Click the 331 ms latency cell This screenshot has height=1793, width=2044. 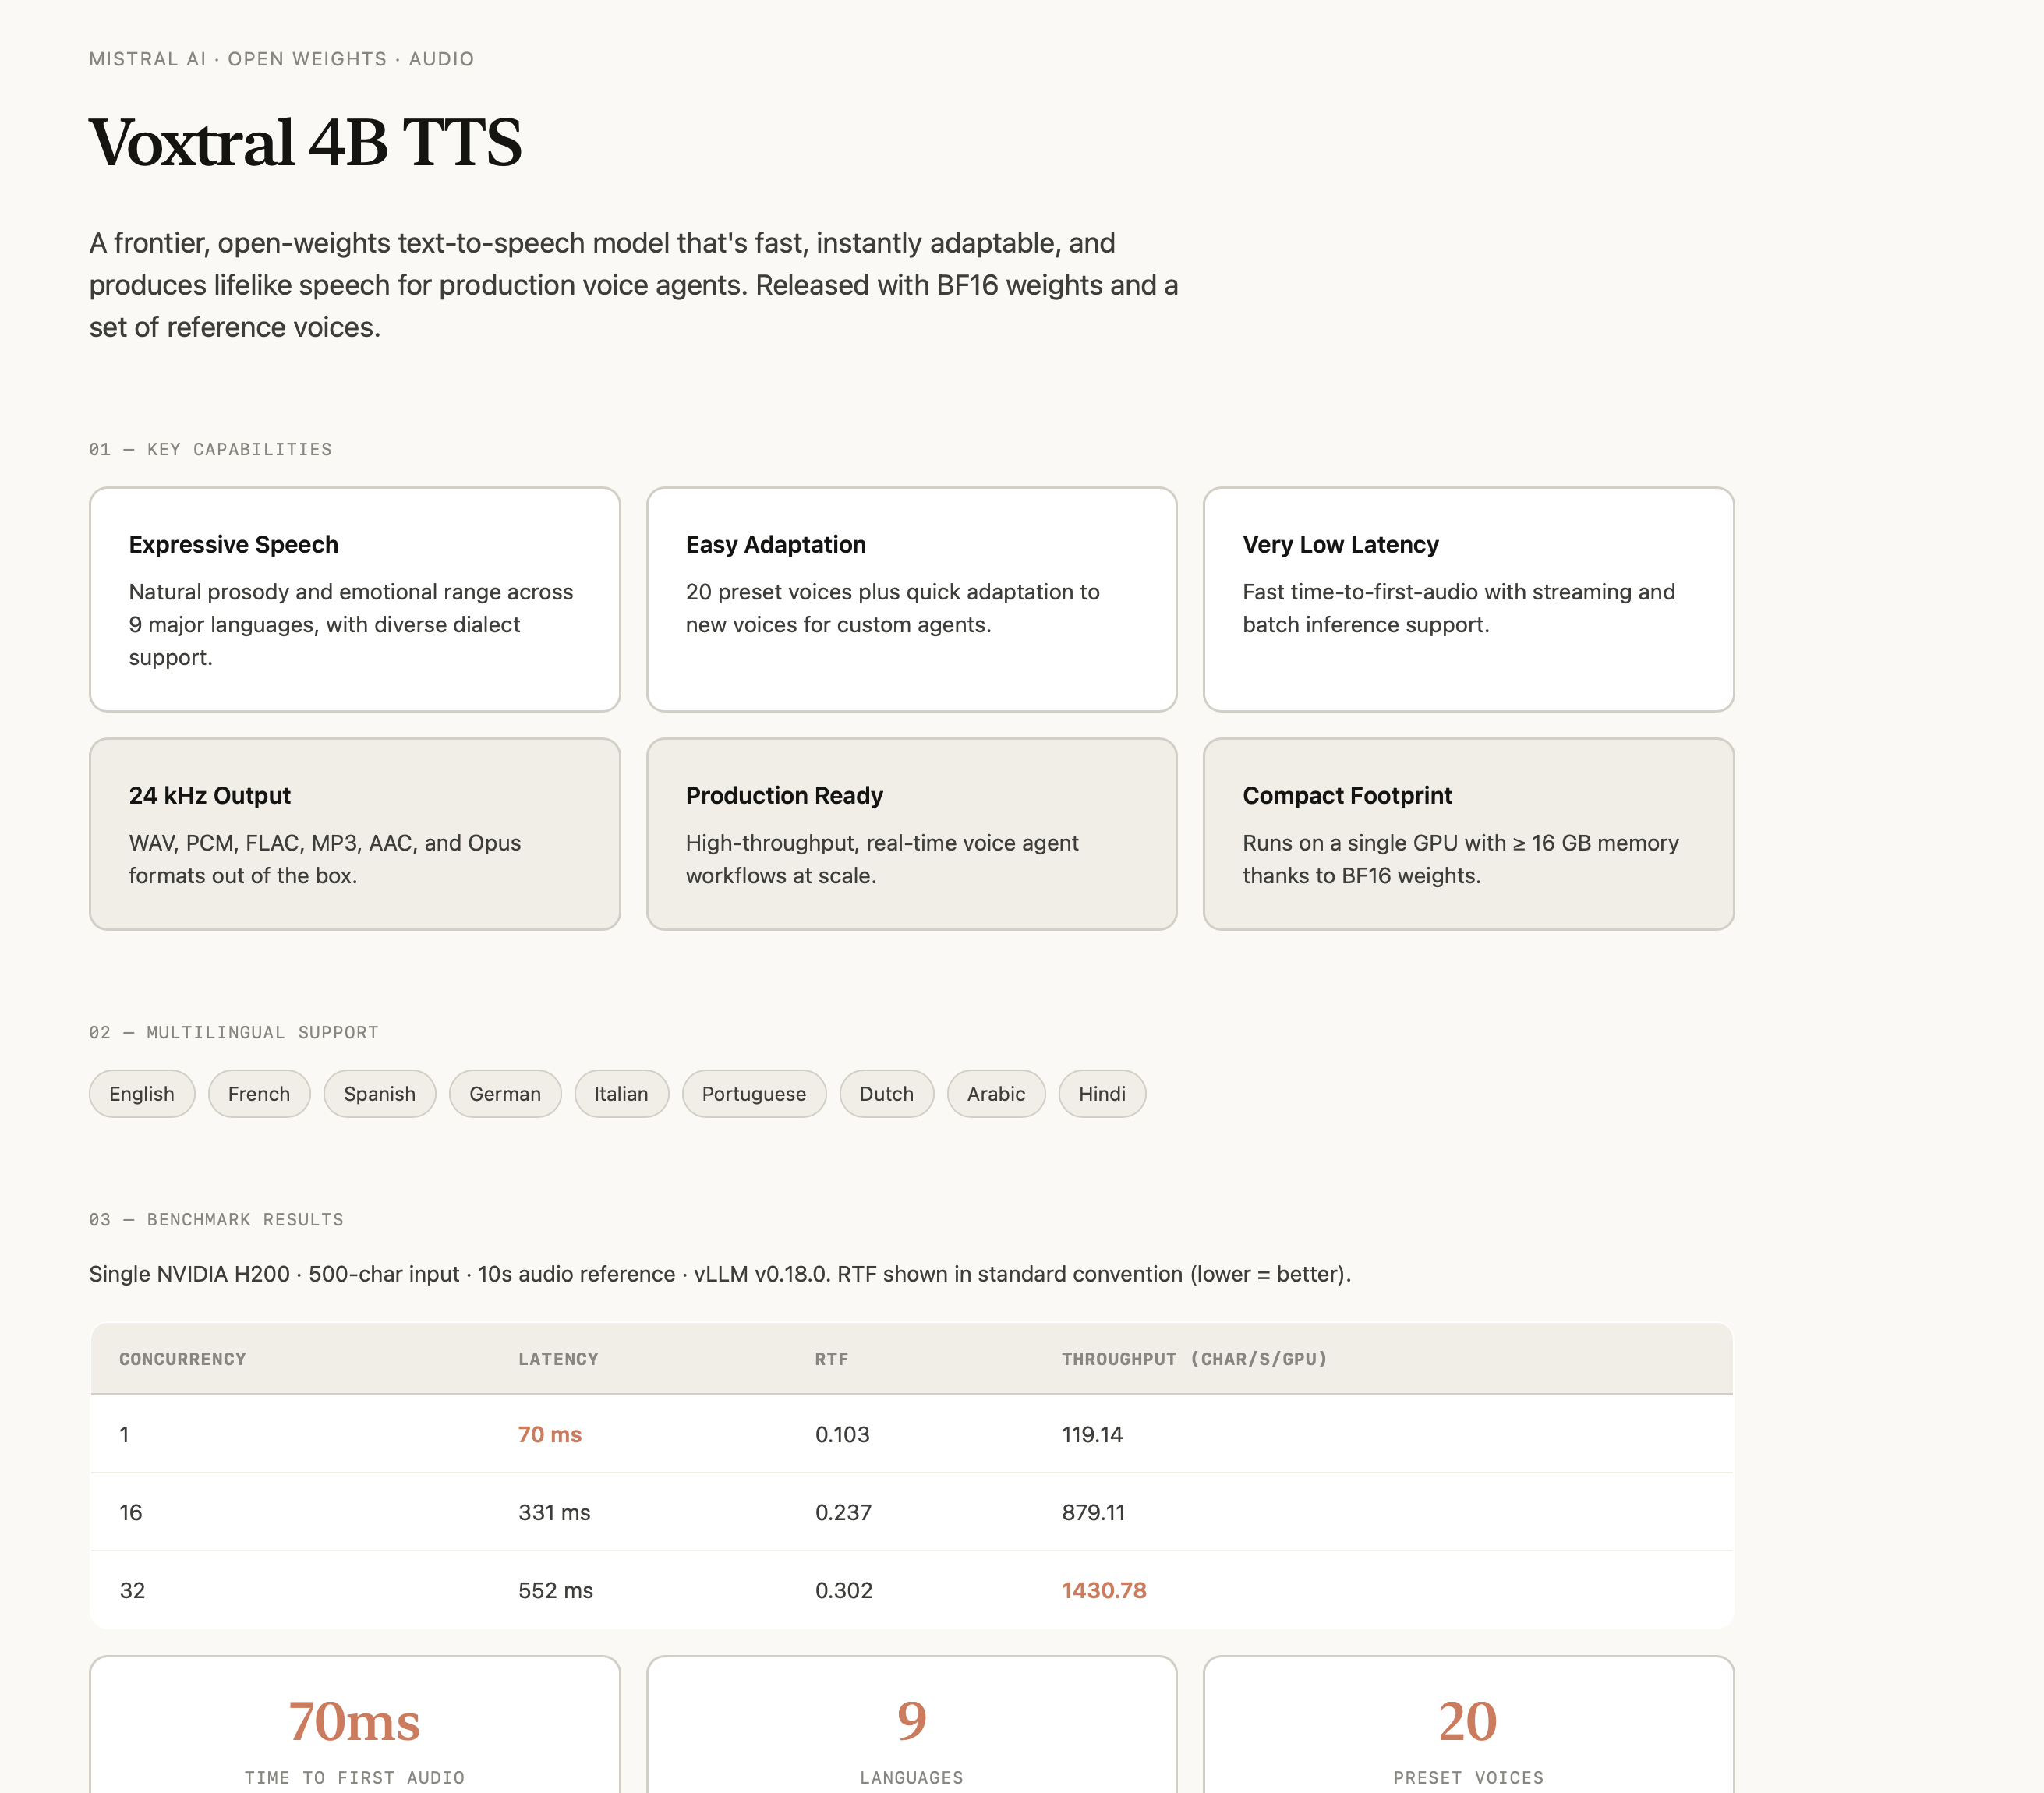tap(554, 1512)
